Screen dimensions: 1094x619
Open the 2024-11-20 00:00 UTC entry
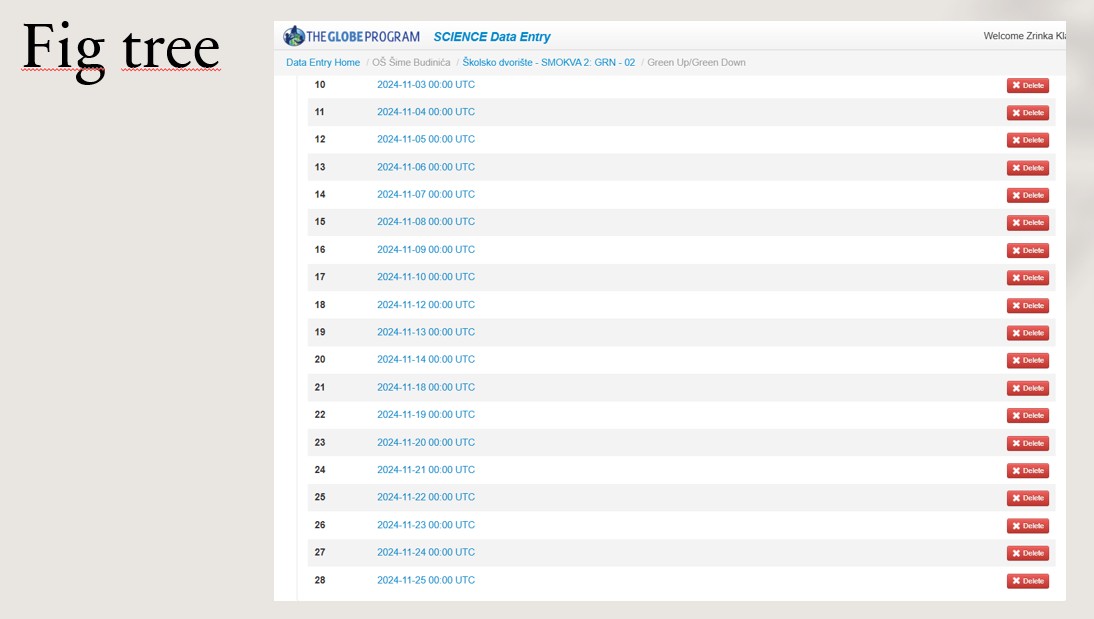pyautogui.click(x=425, y=443)
